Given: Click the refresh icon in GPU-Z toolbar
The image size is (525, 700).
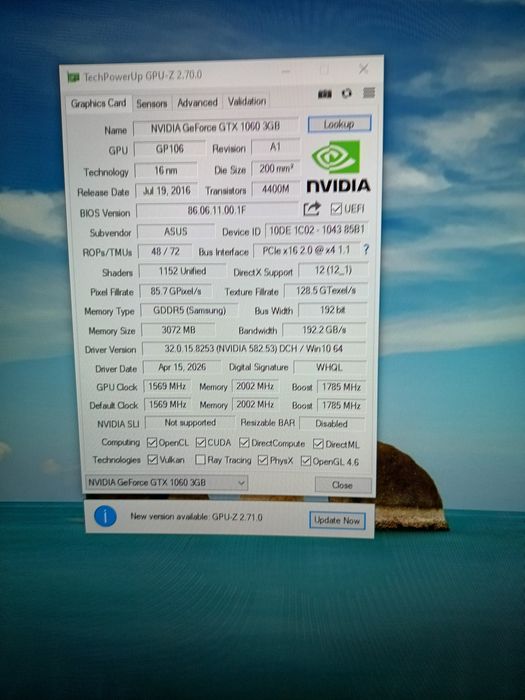Looking at the screenshot, I should 346,93.
